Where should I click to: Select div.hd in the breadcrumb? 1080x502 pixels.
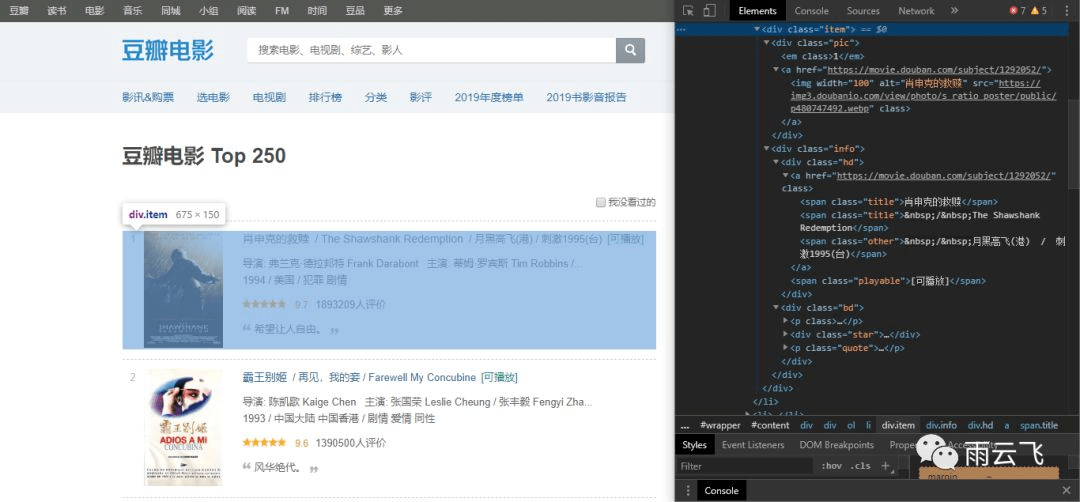tap(980, 426)
